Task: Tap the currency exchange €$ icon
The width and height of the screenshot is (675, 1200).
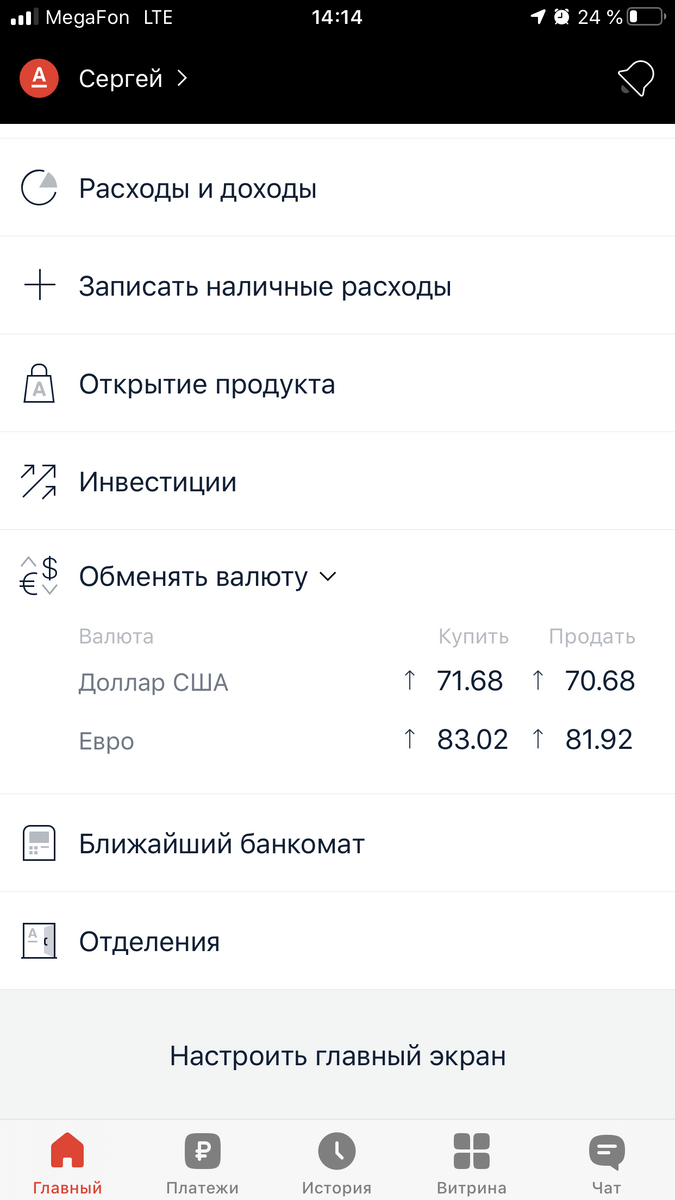Action: pyautogui.click(x=37, y=576)
